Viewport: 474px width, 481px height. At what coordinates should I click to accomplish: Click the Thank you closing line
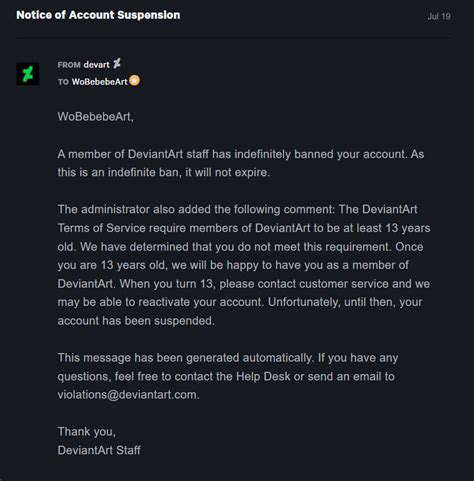pyautogui.click(x=87, y=432)
